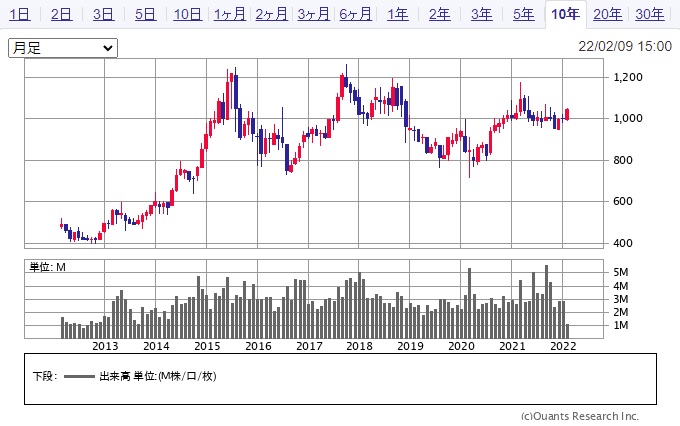Image resolution: width=680 pixels, height=426 pixels.
Task: Click the latest red candlestick near 2022
Action: tap(567, 114)
